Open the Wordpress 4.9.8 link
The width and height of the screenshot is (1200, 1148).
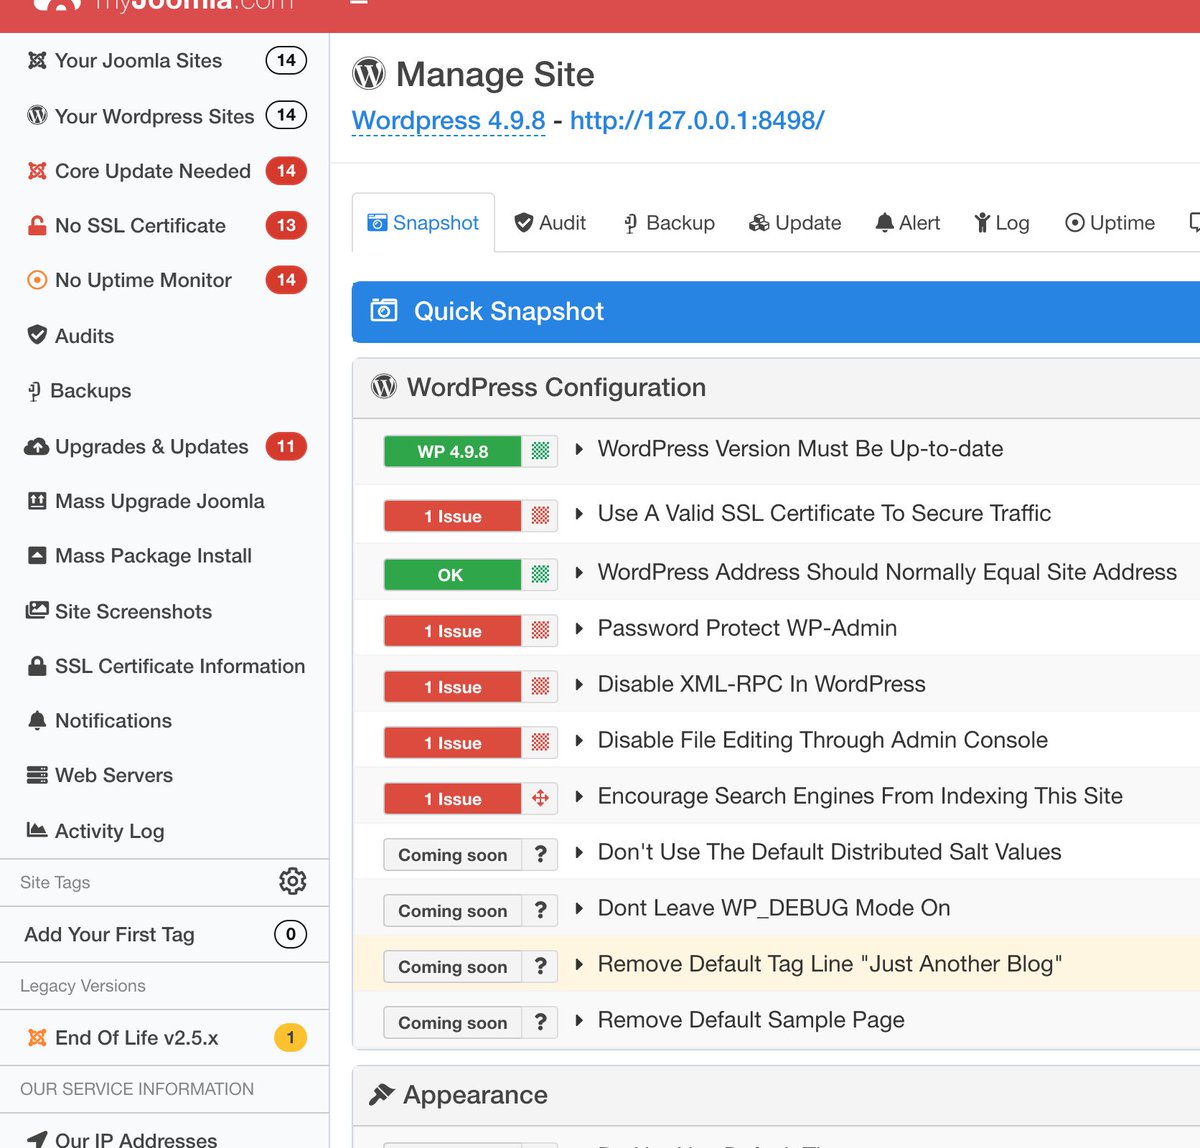point(448,120)
